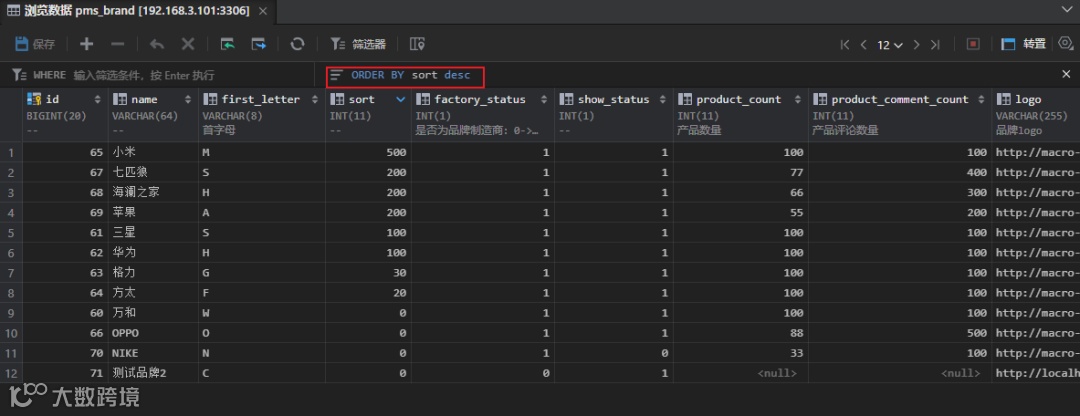Select the name cell 海澜之家
The image size is (1080, 416).
pyautogui.click(x=154, y=193)
